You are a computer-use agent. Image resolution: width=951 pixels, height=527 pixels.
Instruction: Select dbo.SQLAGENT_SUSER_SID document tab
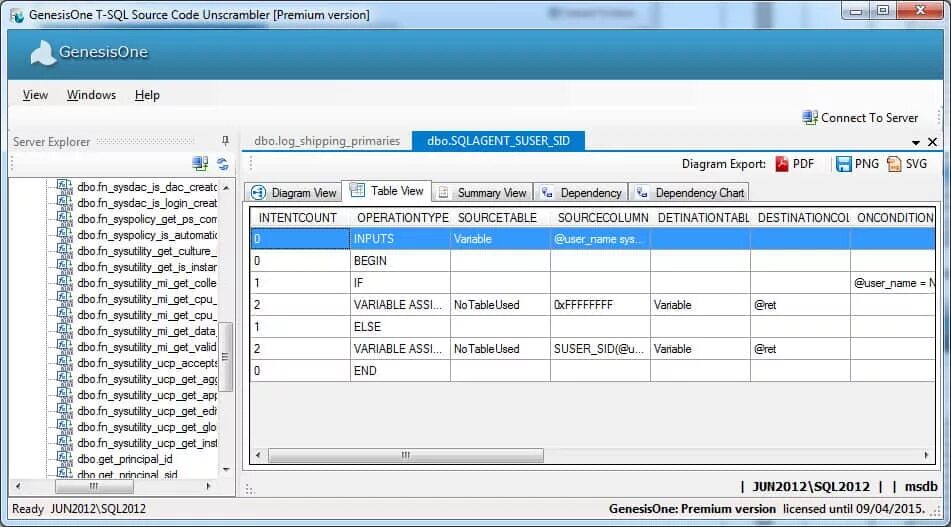tap(499, 141)
